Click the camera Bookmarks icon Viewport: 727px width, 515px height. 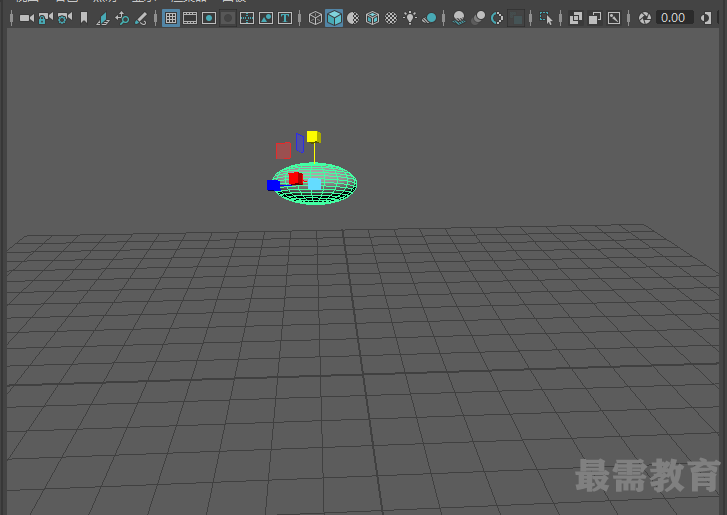[x=84, y=18]
